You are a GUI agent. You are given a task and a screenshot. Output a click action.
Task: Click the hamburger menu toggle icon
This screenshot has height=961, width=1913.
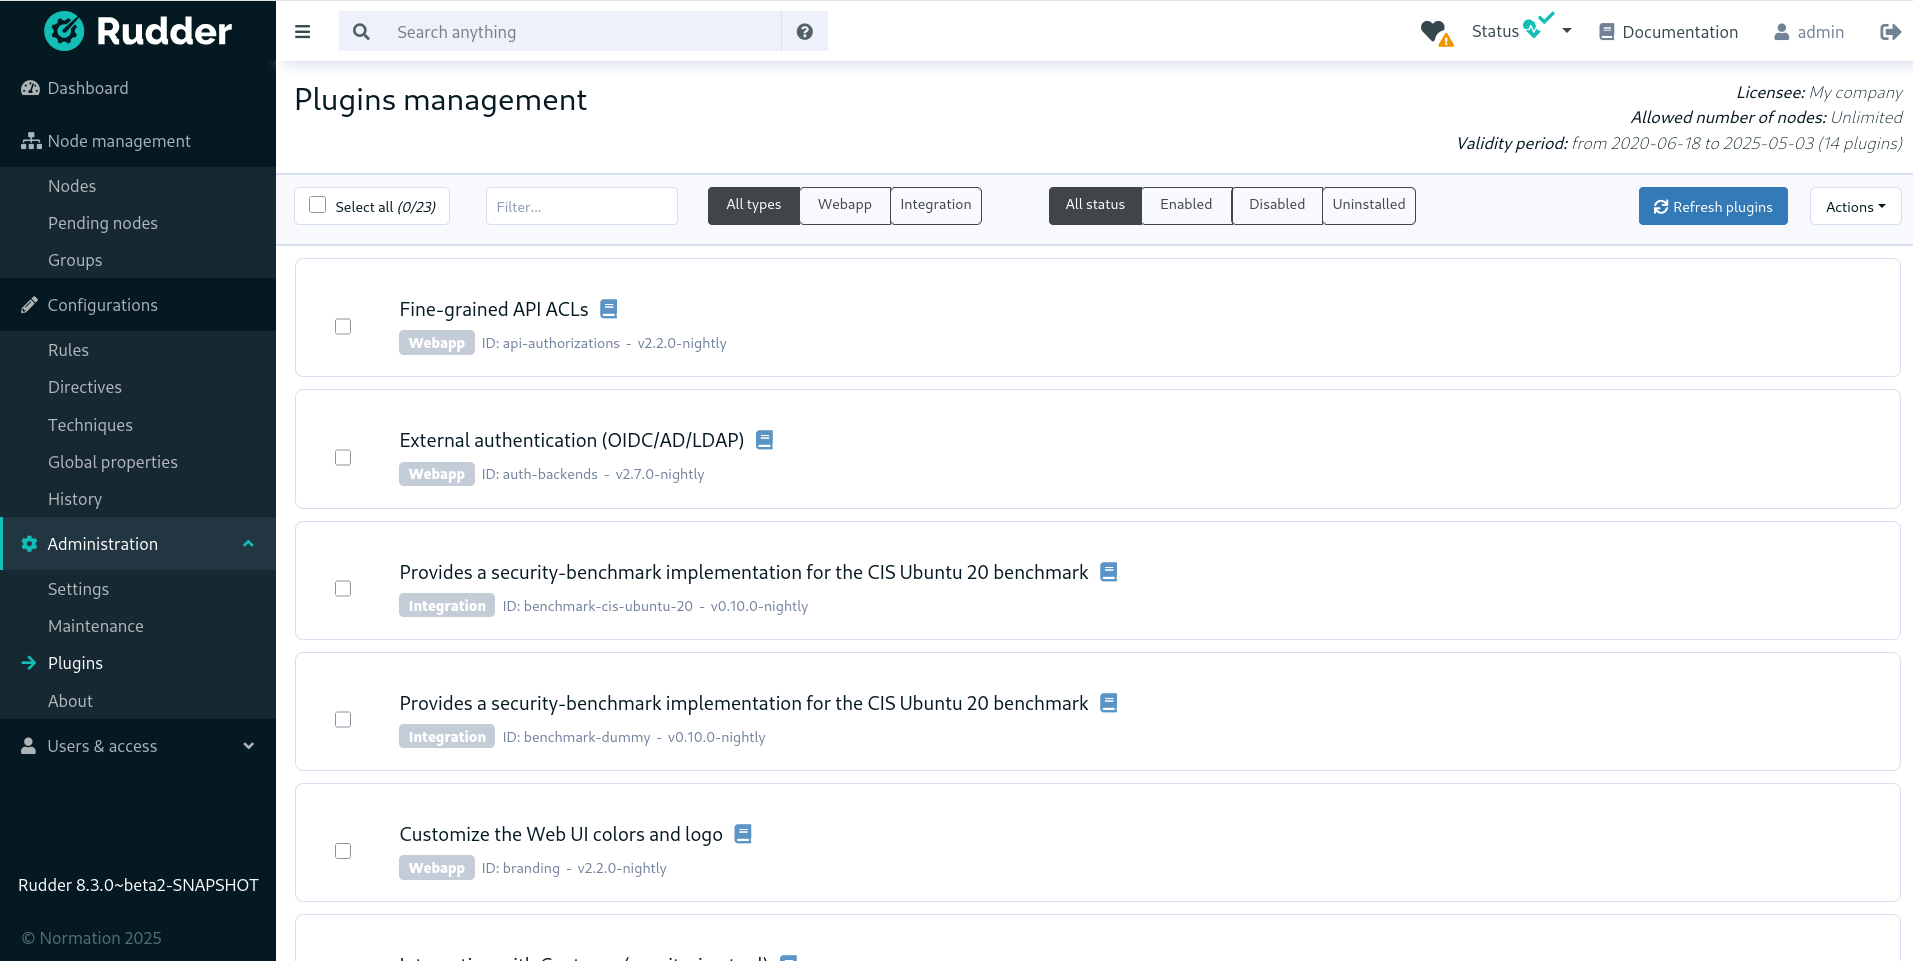click(302, 32)
